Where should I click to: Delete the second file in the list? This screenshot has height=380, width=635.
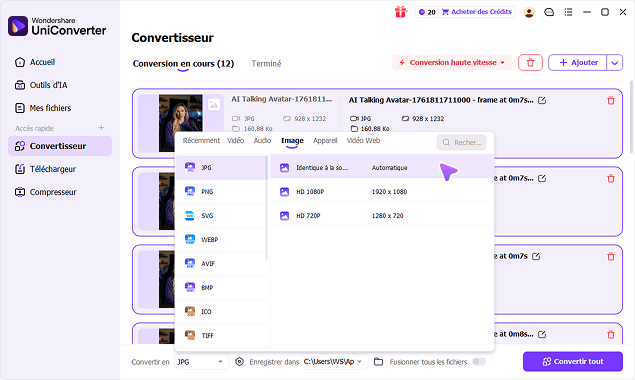point(611,178)
